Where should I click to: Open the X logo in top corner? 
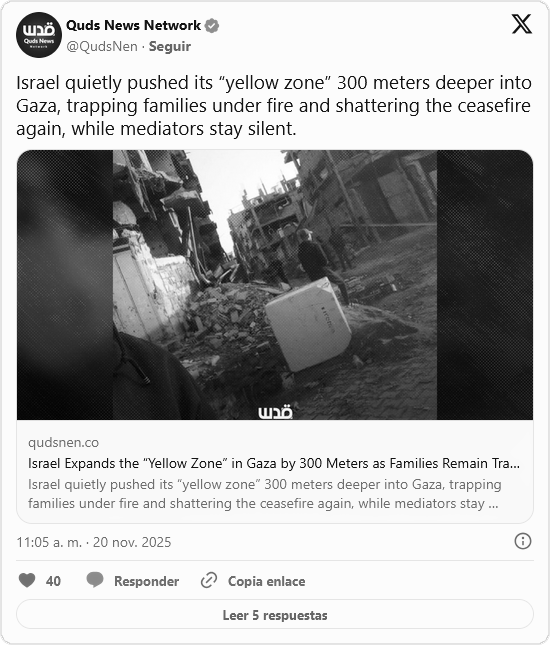click(522, 24)
